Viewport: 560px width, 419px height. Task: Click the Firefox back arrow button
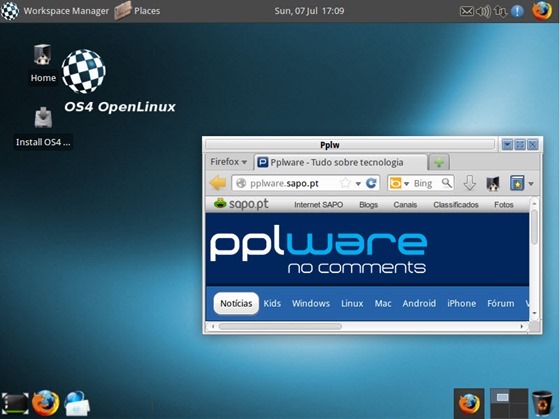tap(218, 183)
